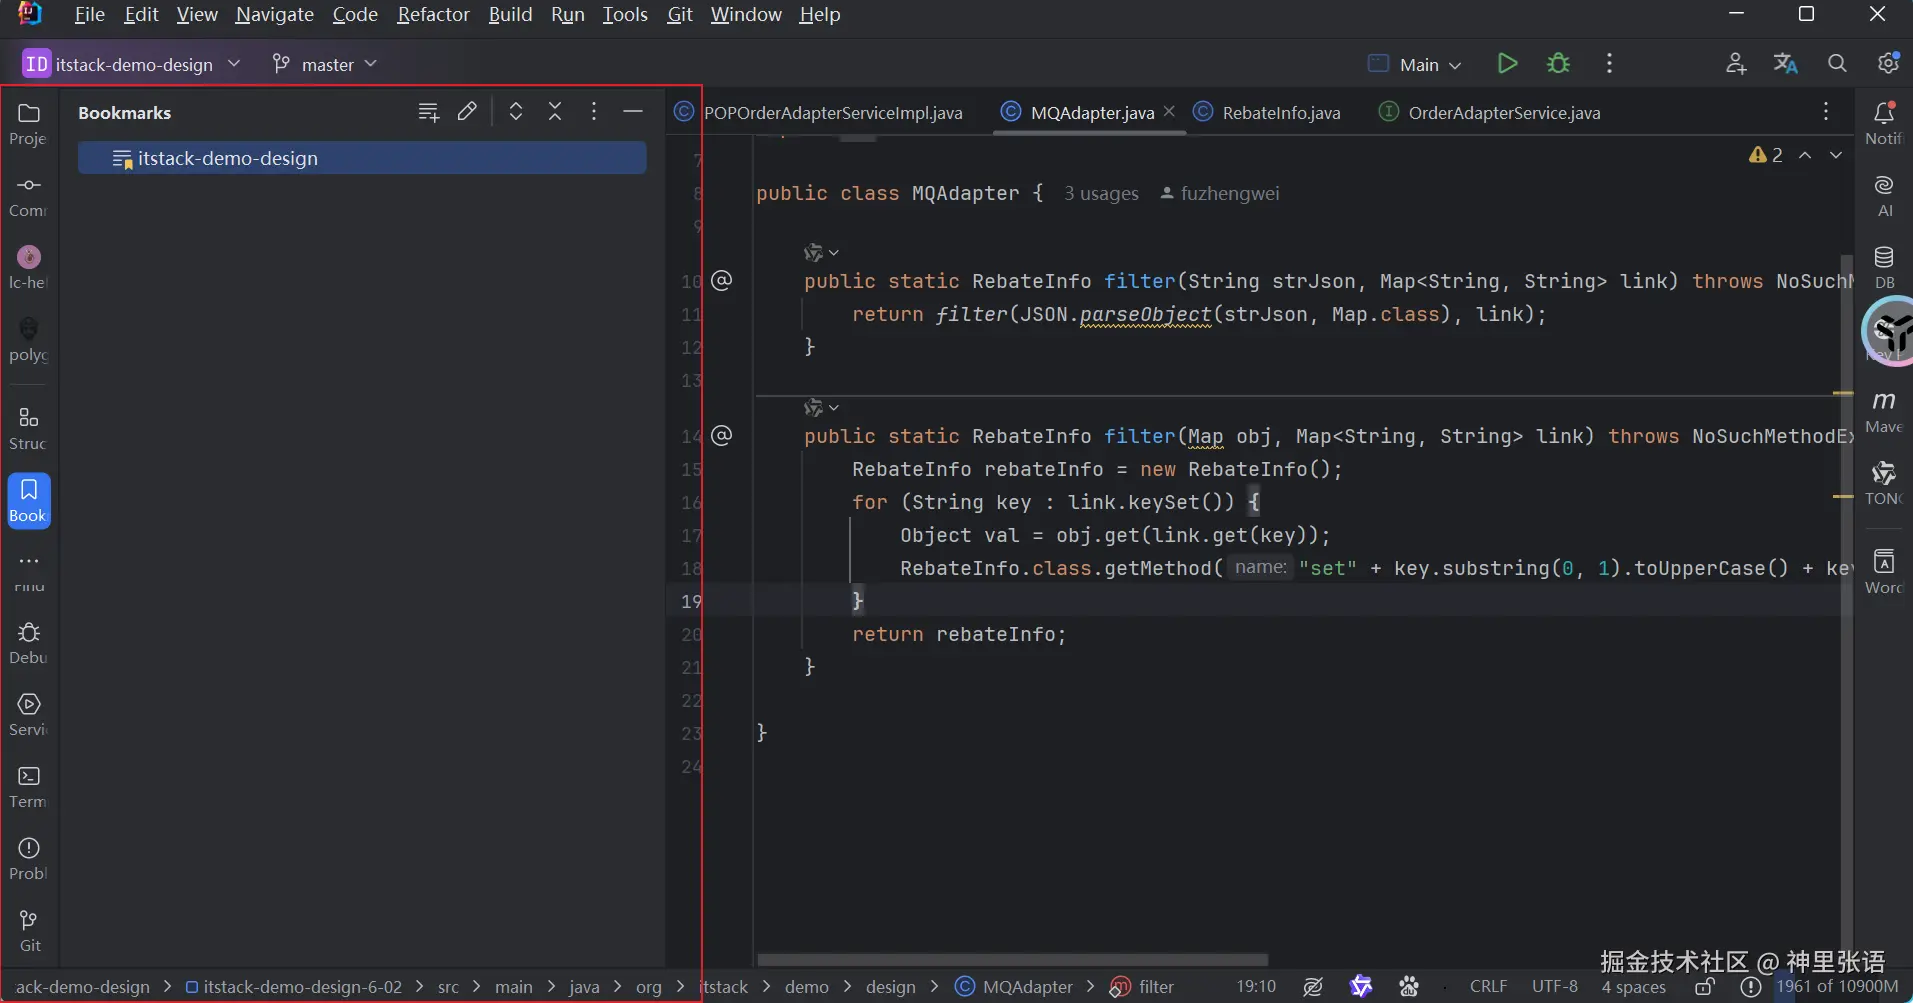Viewport: 1913px width, 1003px height.
Task: Open the Refactor menu
Action: (433, 15)
